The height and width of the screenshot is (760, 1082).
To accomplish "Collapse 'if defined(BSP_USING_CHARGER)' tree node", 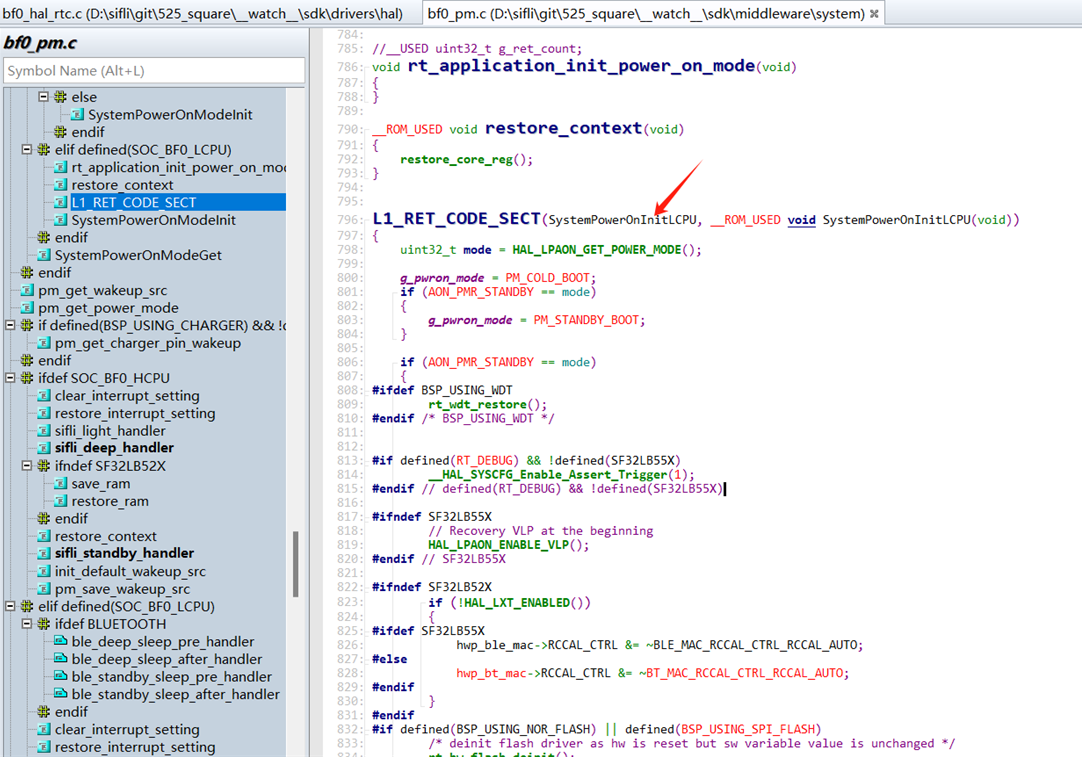I will tap(10, 325).
